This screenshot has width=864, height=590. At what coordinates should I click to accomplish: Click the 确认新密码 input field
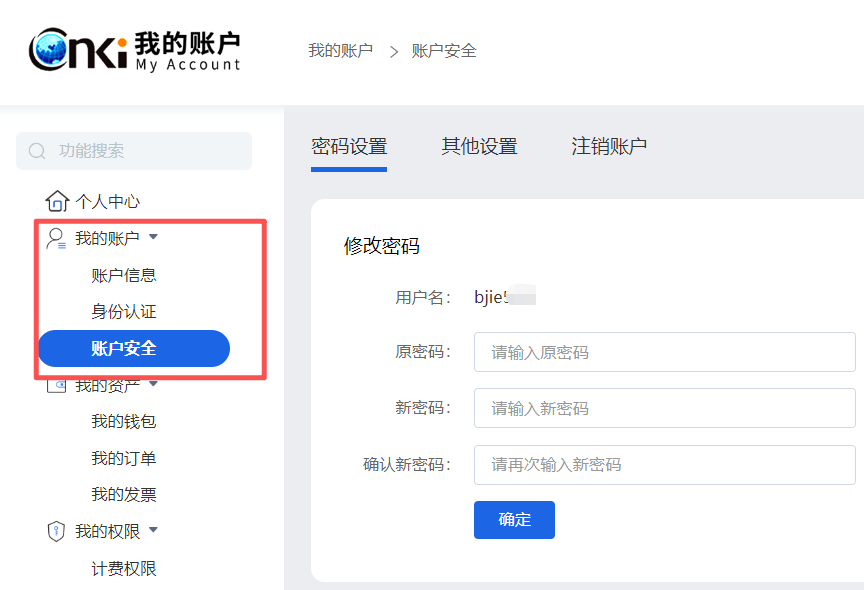[x=664, y=464]
